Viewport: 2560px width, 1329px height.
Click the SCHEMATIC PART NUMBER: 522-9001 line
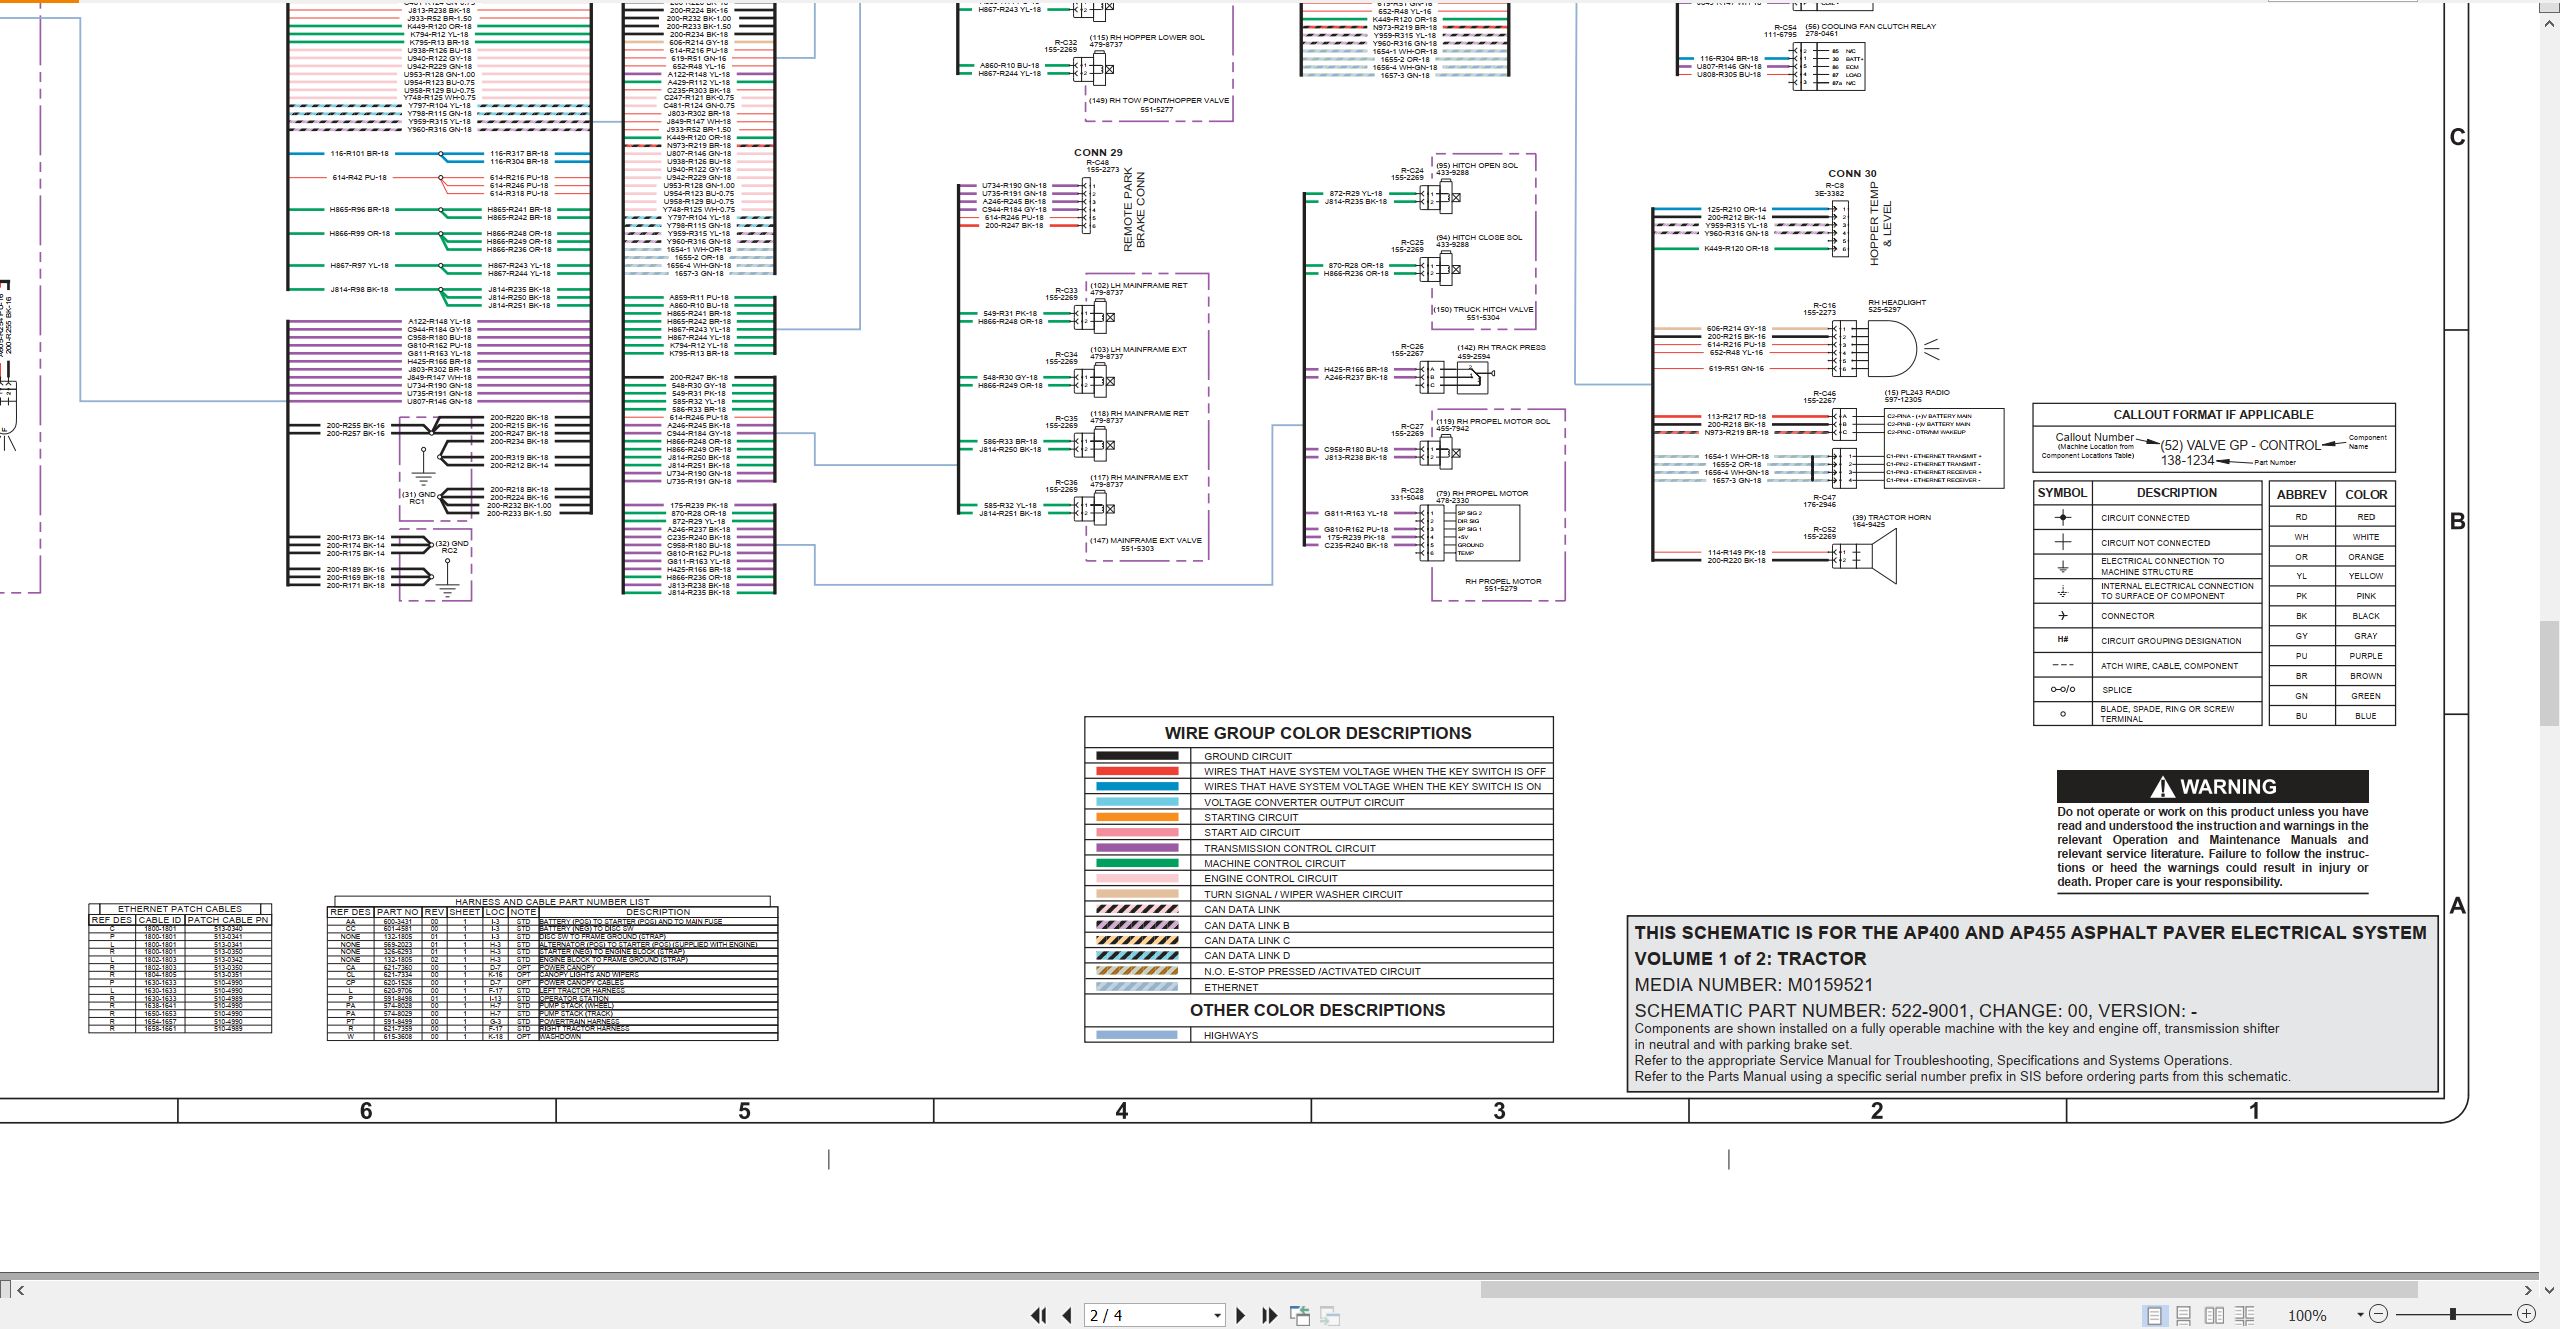(x=1916, y=1011)
